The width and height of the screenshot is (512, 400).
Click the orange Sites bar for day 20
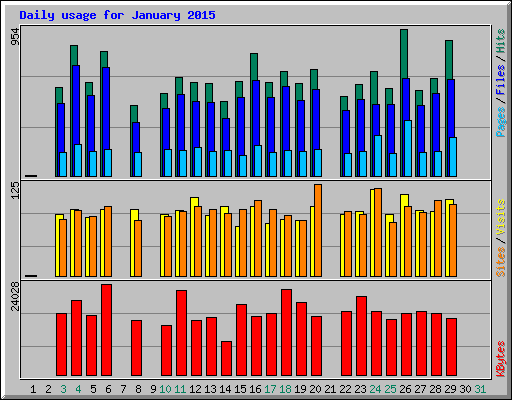(x=318, y=230)
